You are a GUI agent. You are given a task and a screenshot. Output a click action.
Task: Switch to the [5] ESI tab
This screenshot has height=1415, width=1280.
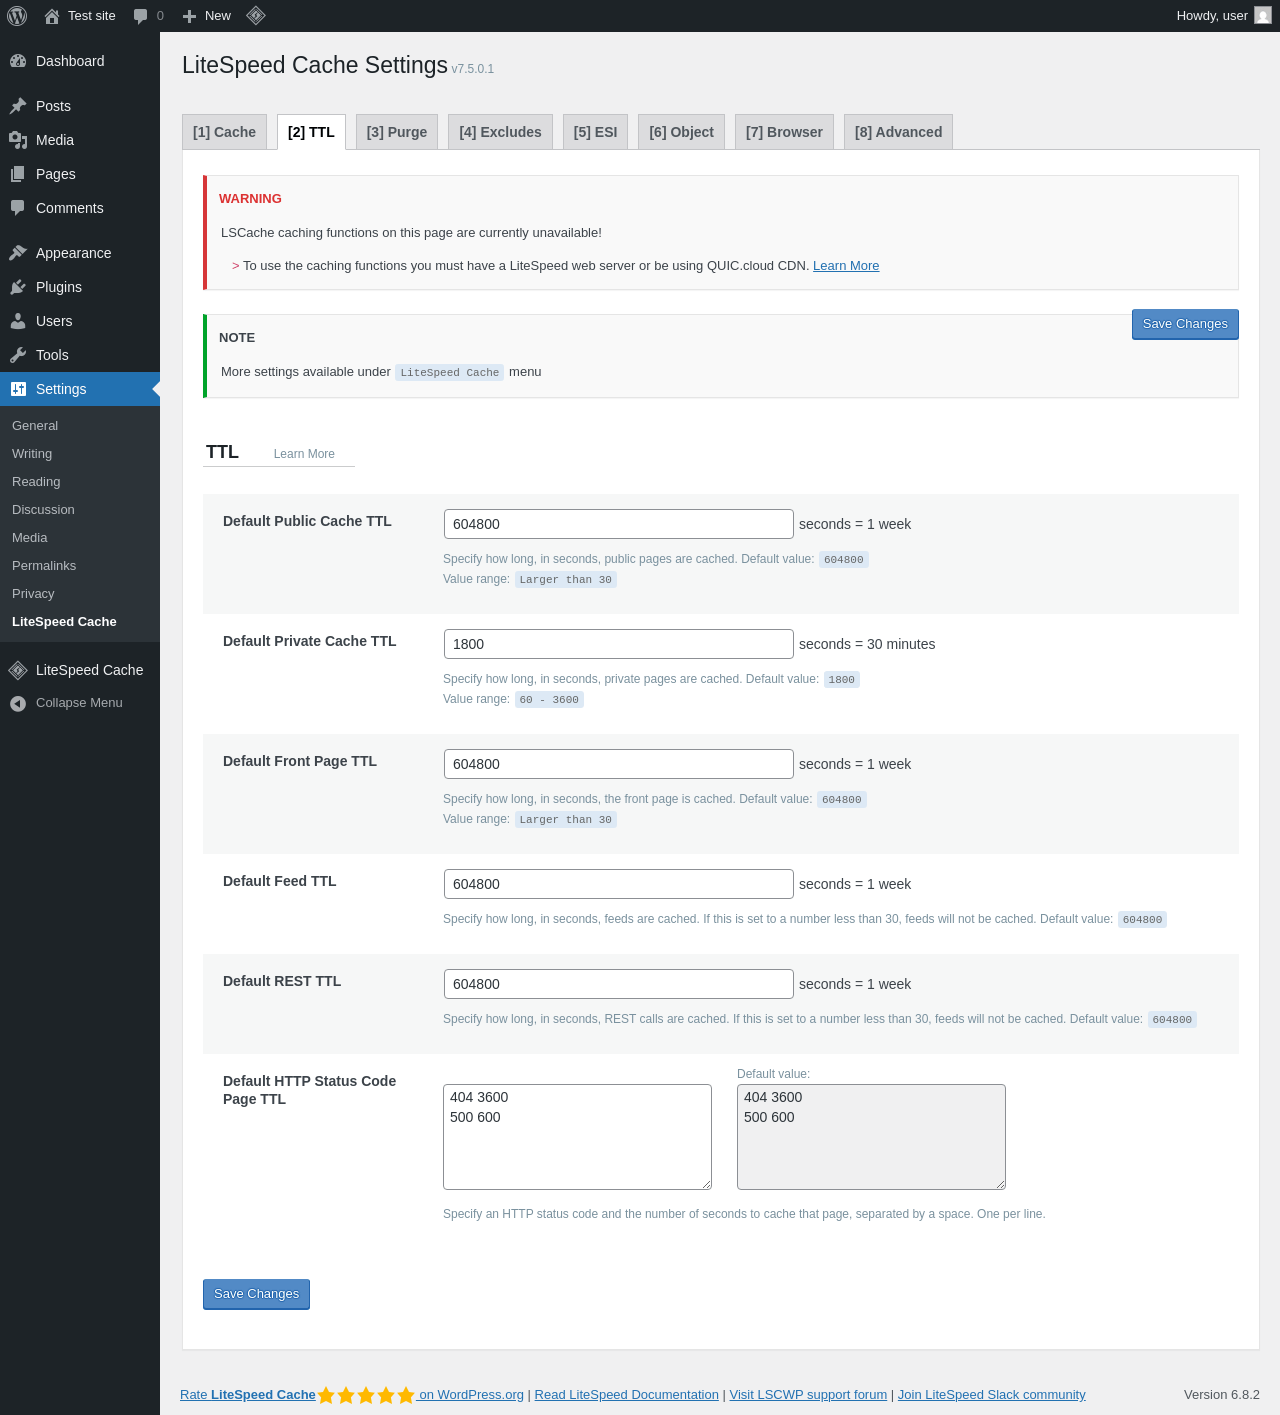click(595, 132)
